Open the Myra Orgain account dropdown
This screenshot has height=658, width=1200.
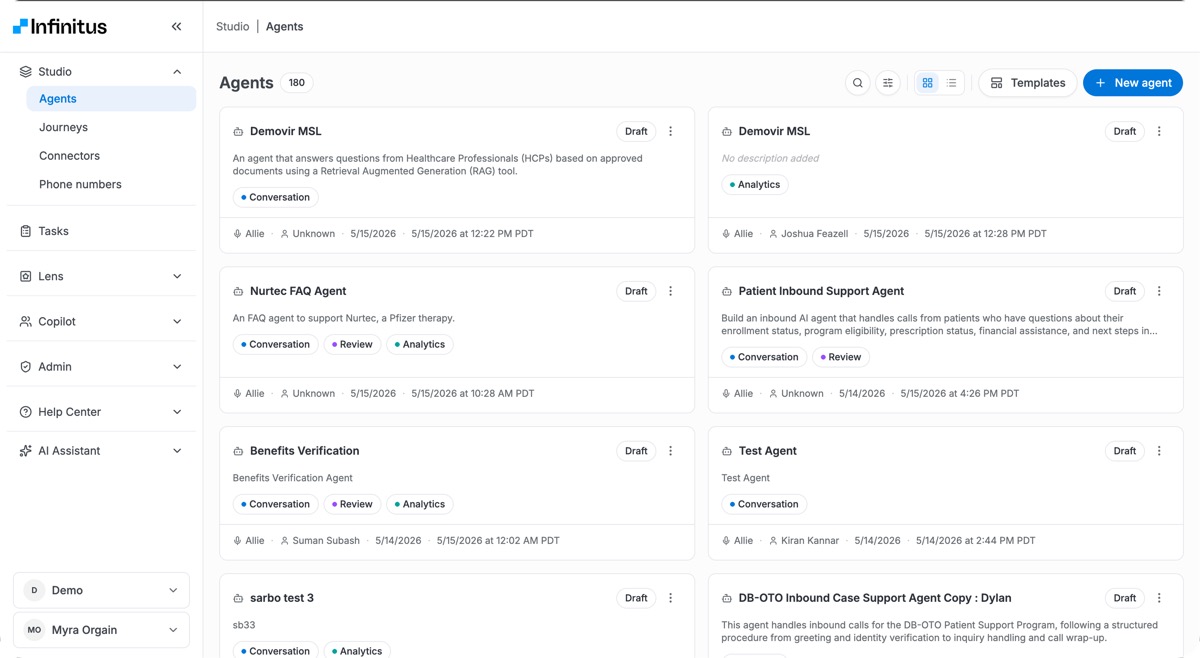tap(101, 630)
